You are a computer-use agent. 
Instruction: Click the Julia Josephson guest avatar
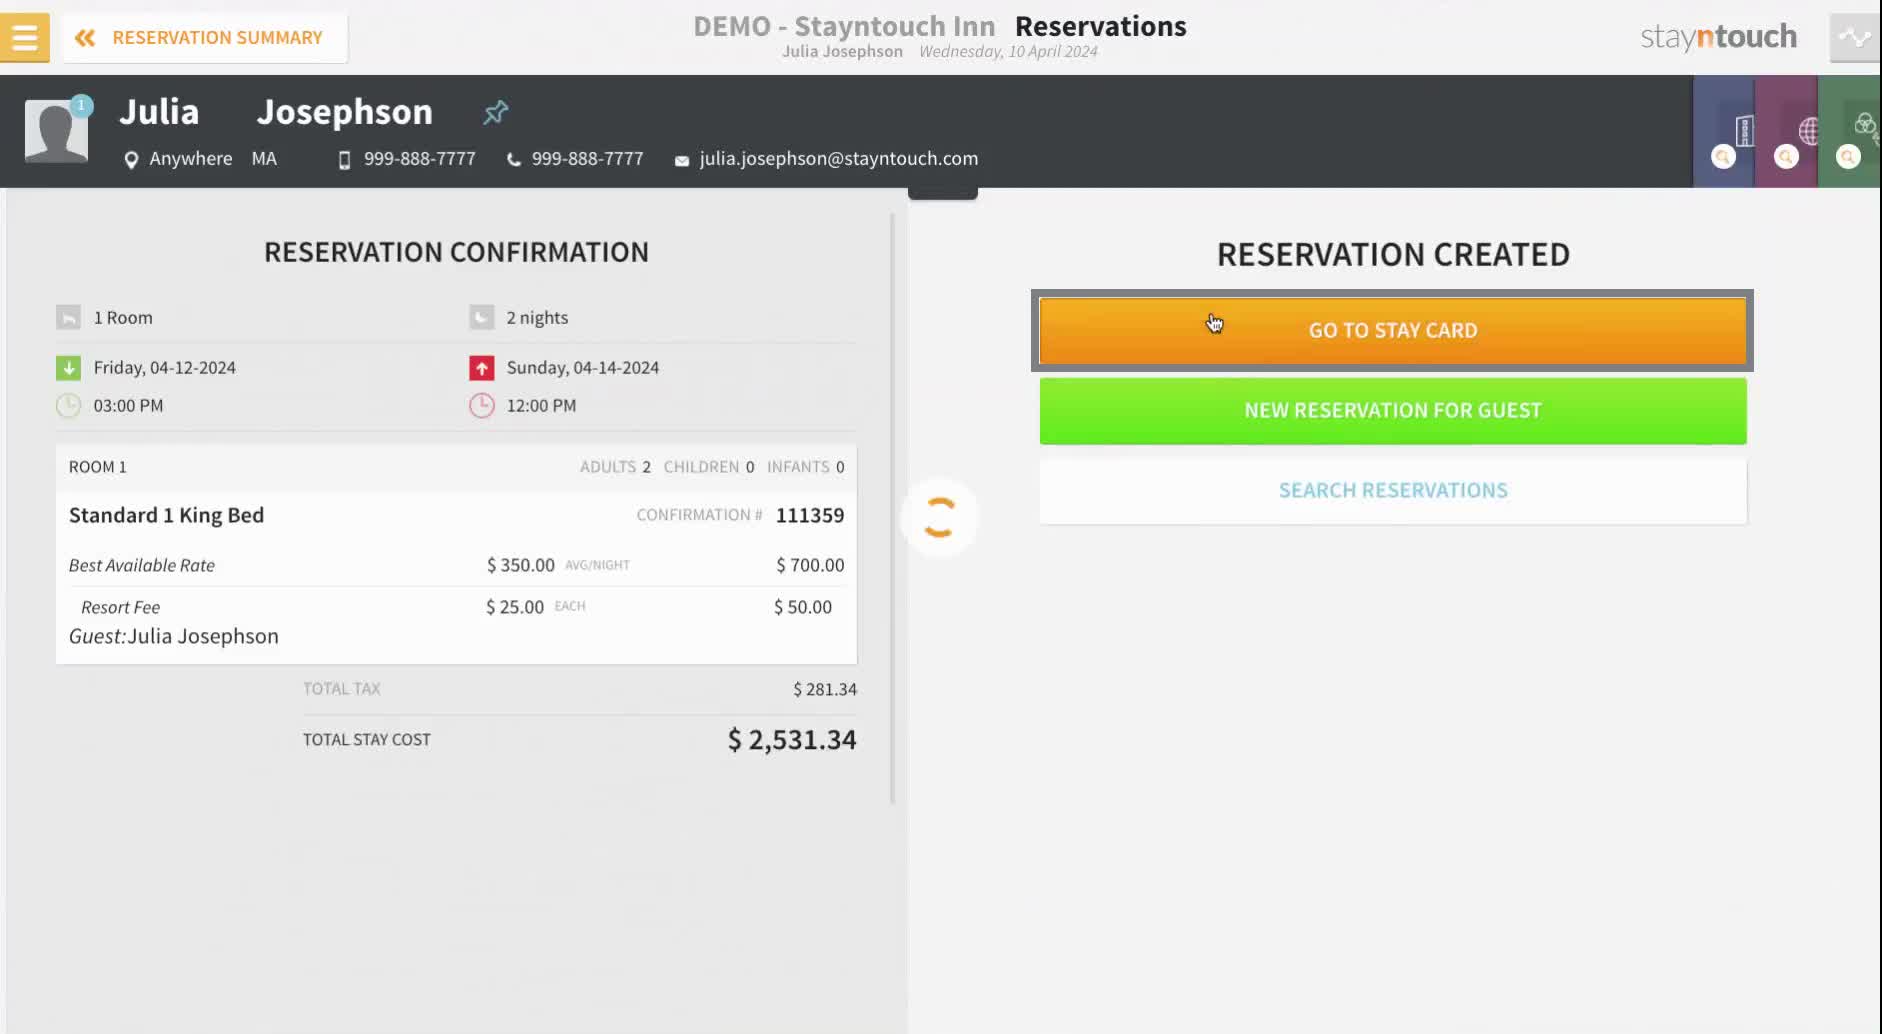click(56, 131)
